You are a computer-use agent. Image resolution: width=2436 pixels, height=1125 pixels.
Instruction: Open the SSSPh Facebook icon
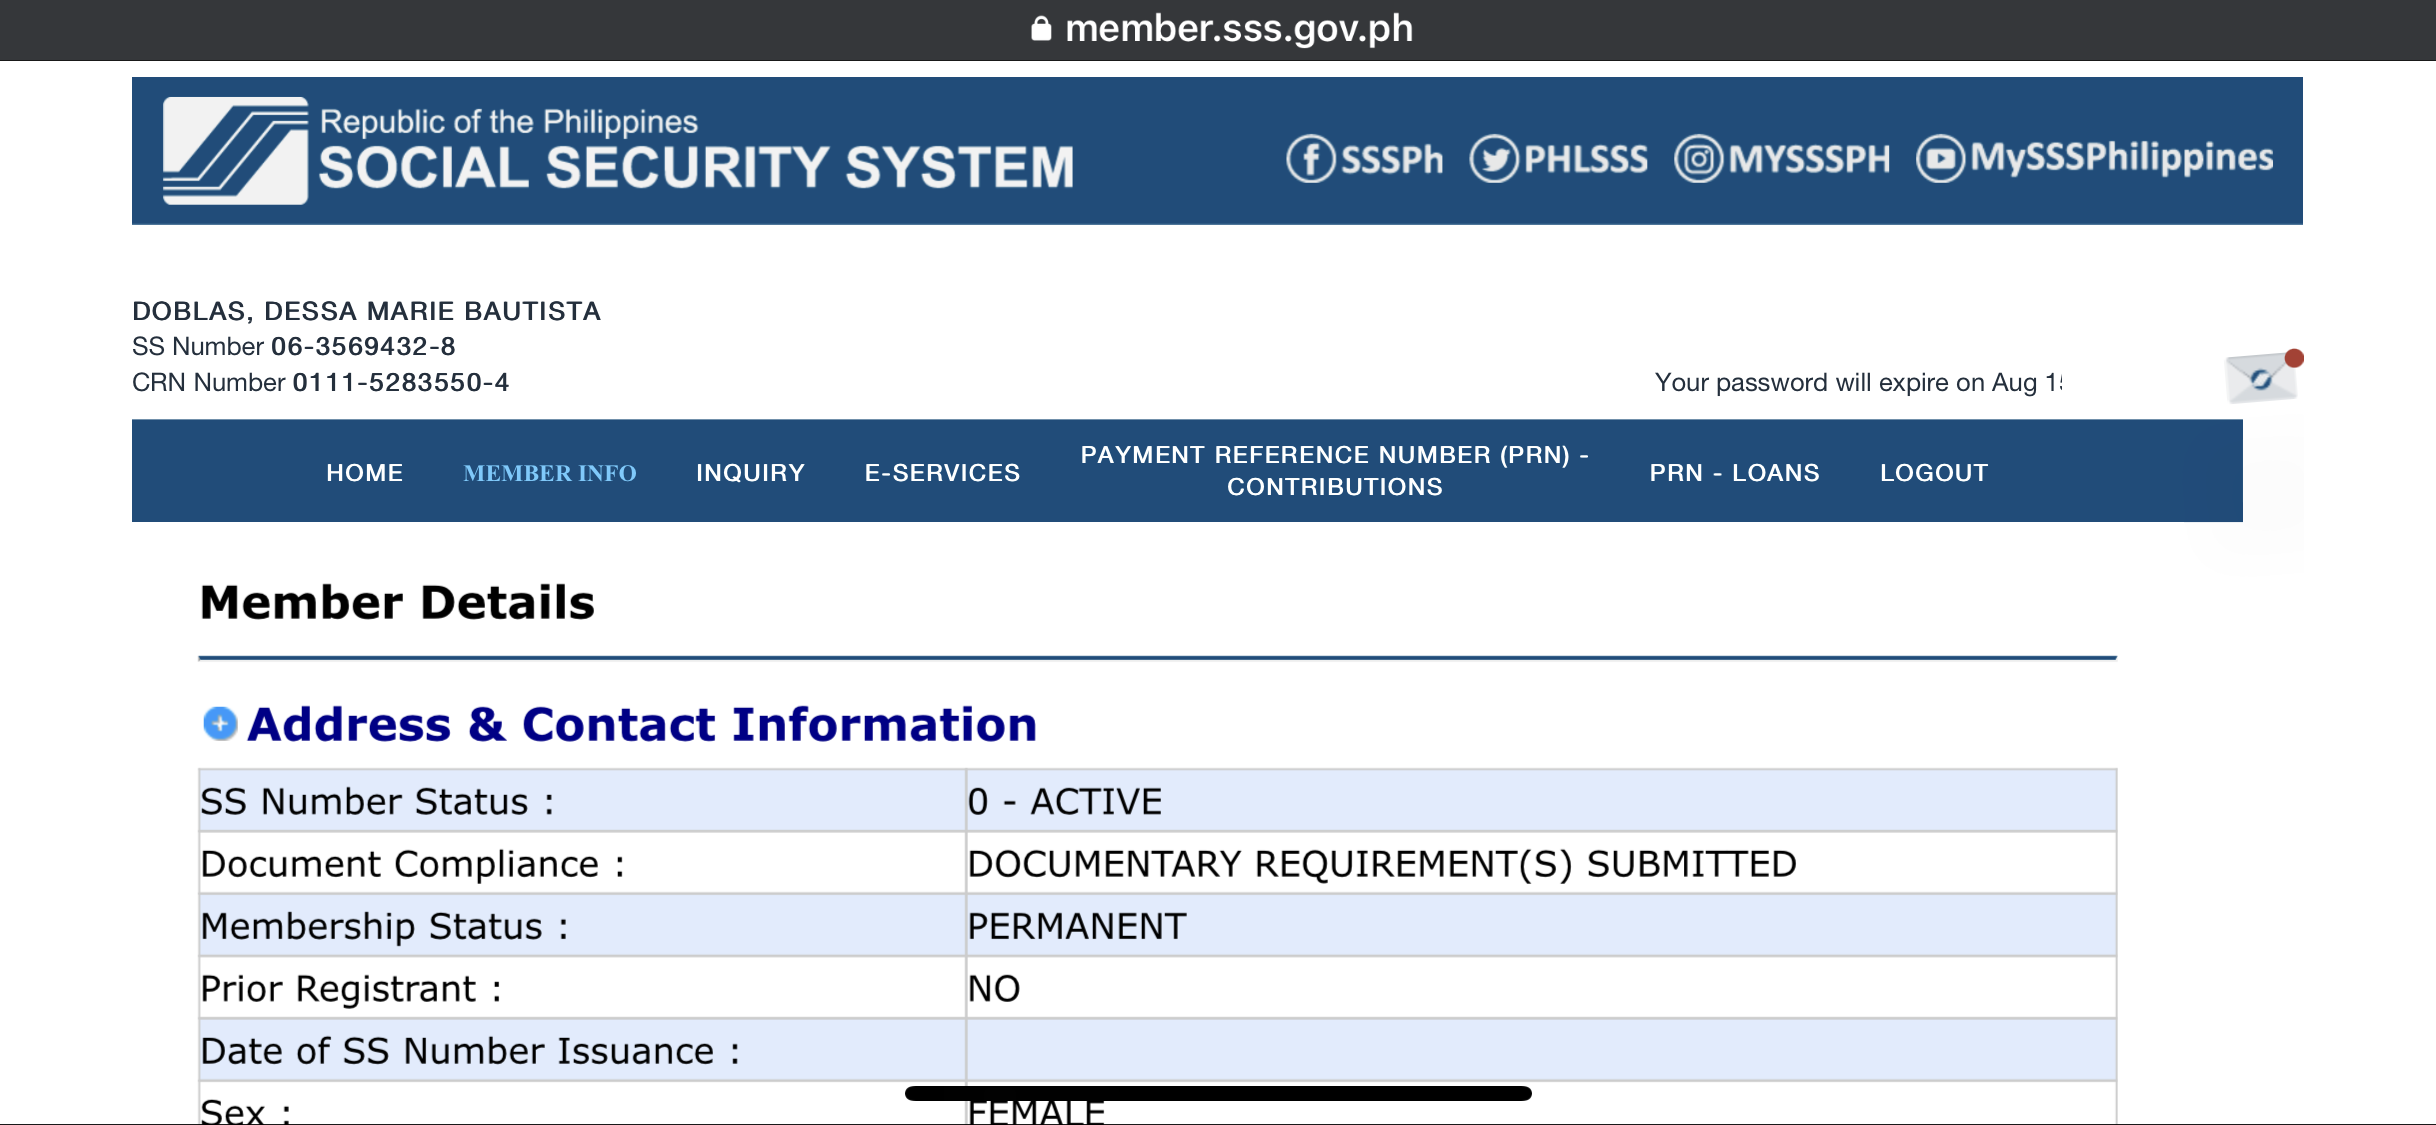tap(1310, 159)
